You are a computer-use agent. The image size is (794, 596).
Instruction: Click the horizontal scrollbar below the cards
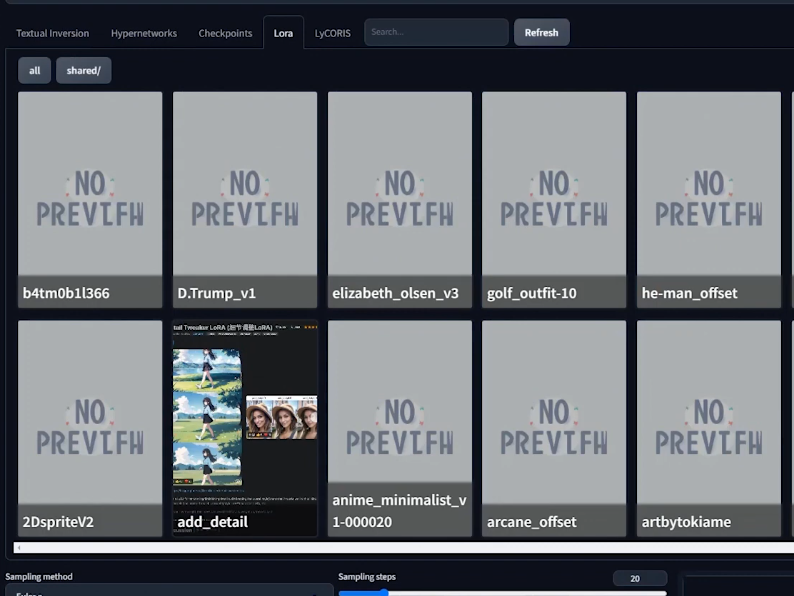[404, 547]
